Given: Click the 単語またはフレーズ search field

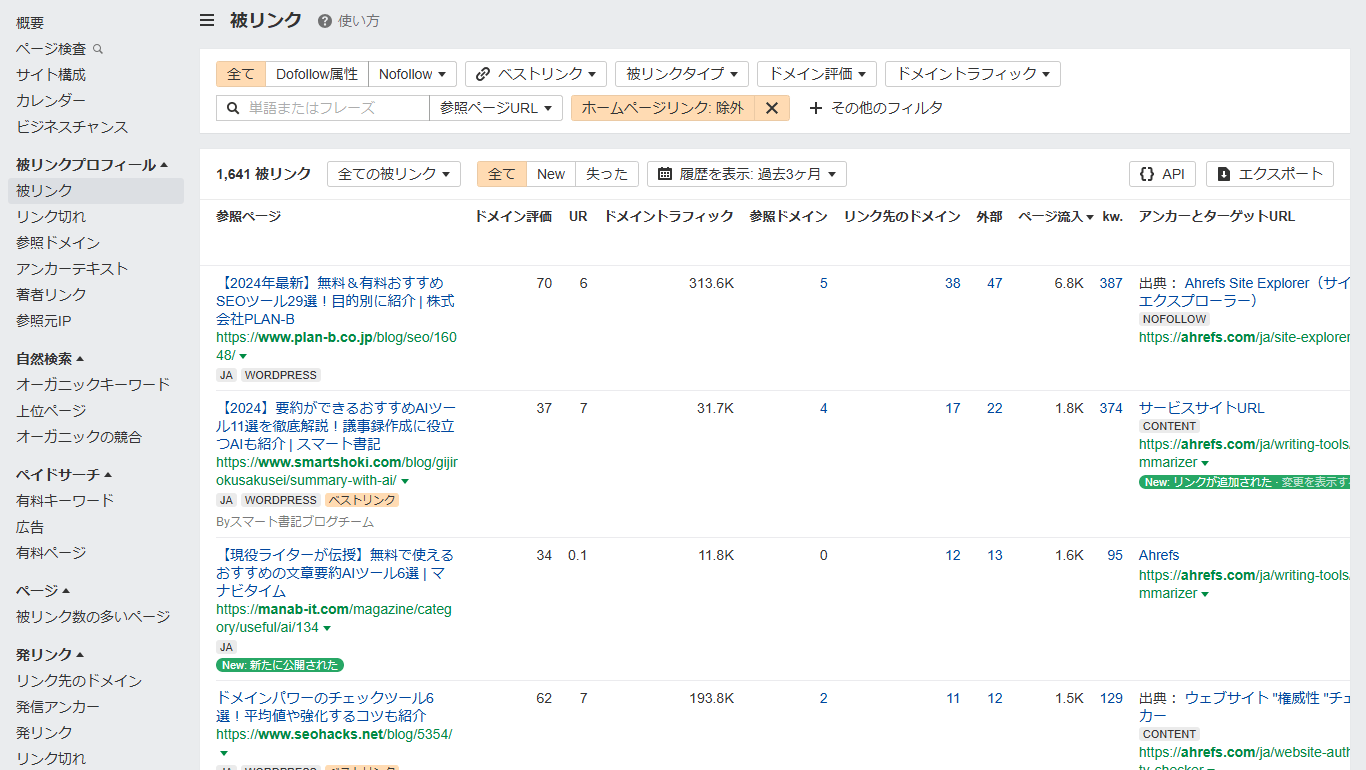Looking at the screenshot, I should click(335, 108).
